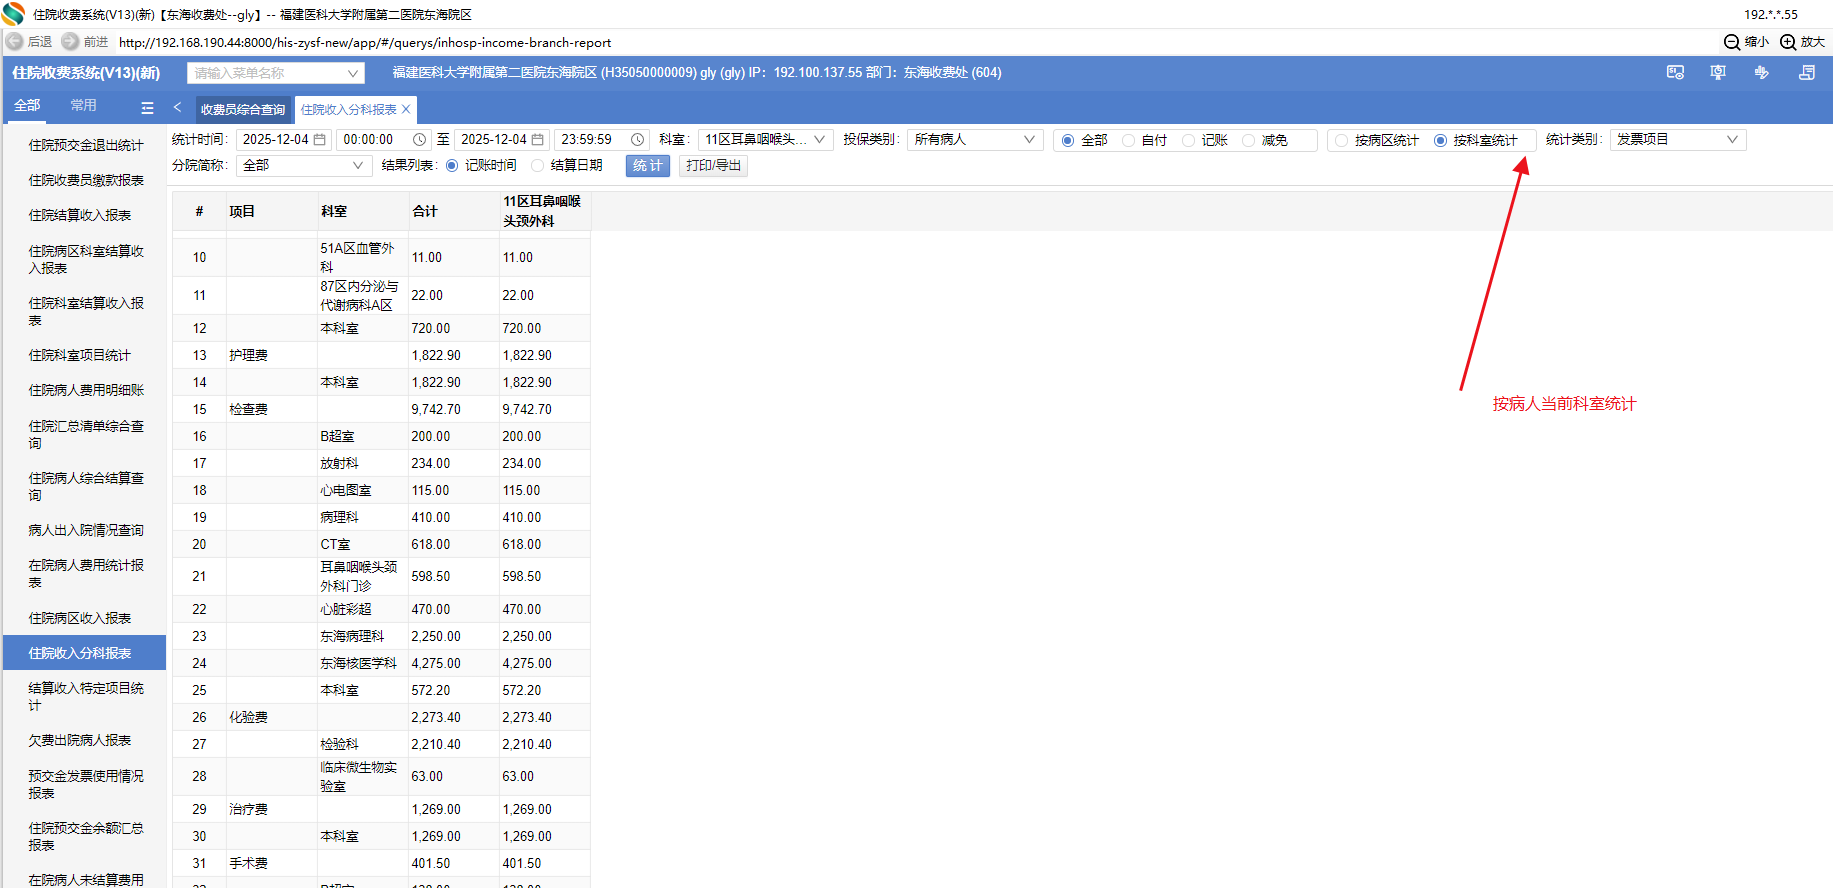Select the 自付 radio button
This screenshot has width=1833, height=888.
(1128, 141)
